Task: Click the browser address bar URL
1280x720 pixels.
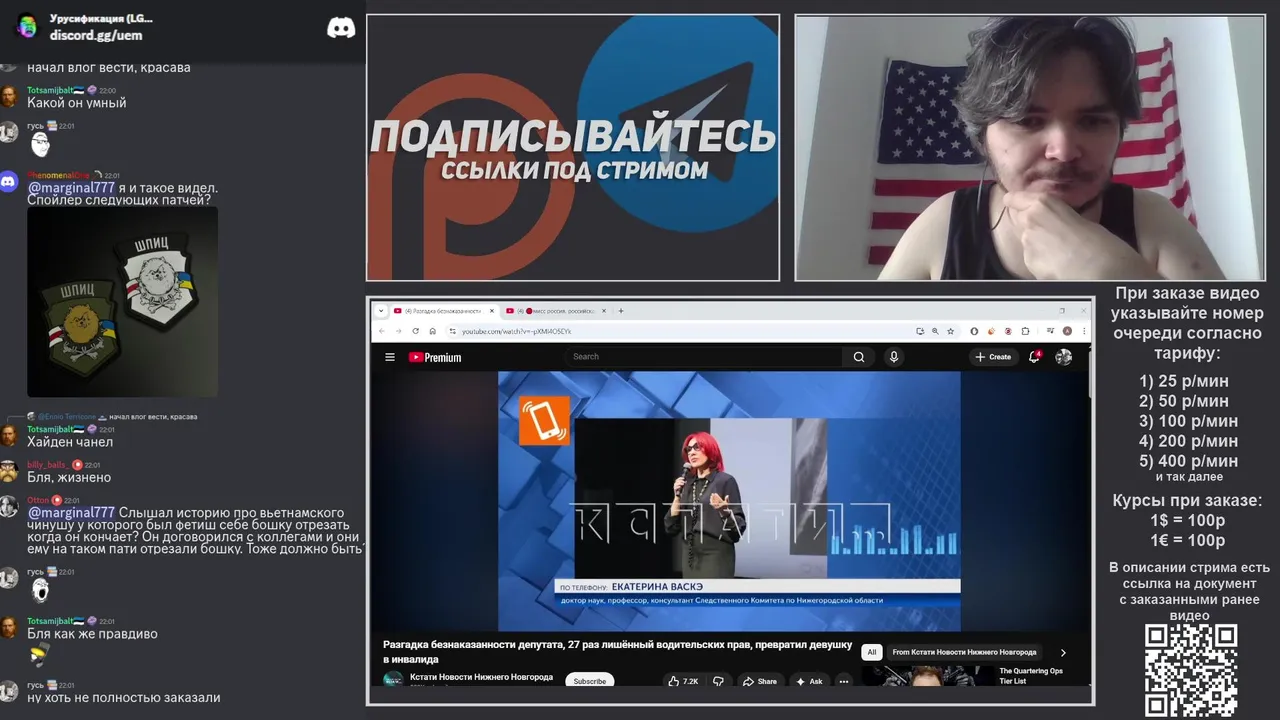Action: pyautogui.click(x=516, y=331)
